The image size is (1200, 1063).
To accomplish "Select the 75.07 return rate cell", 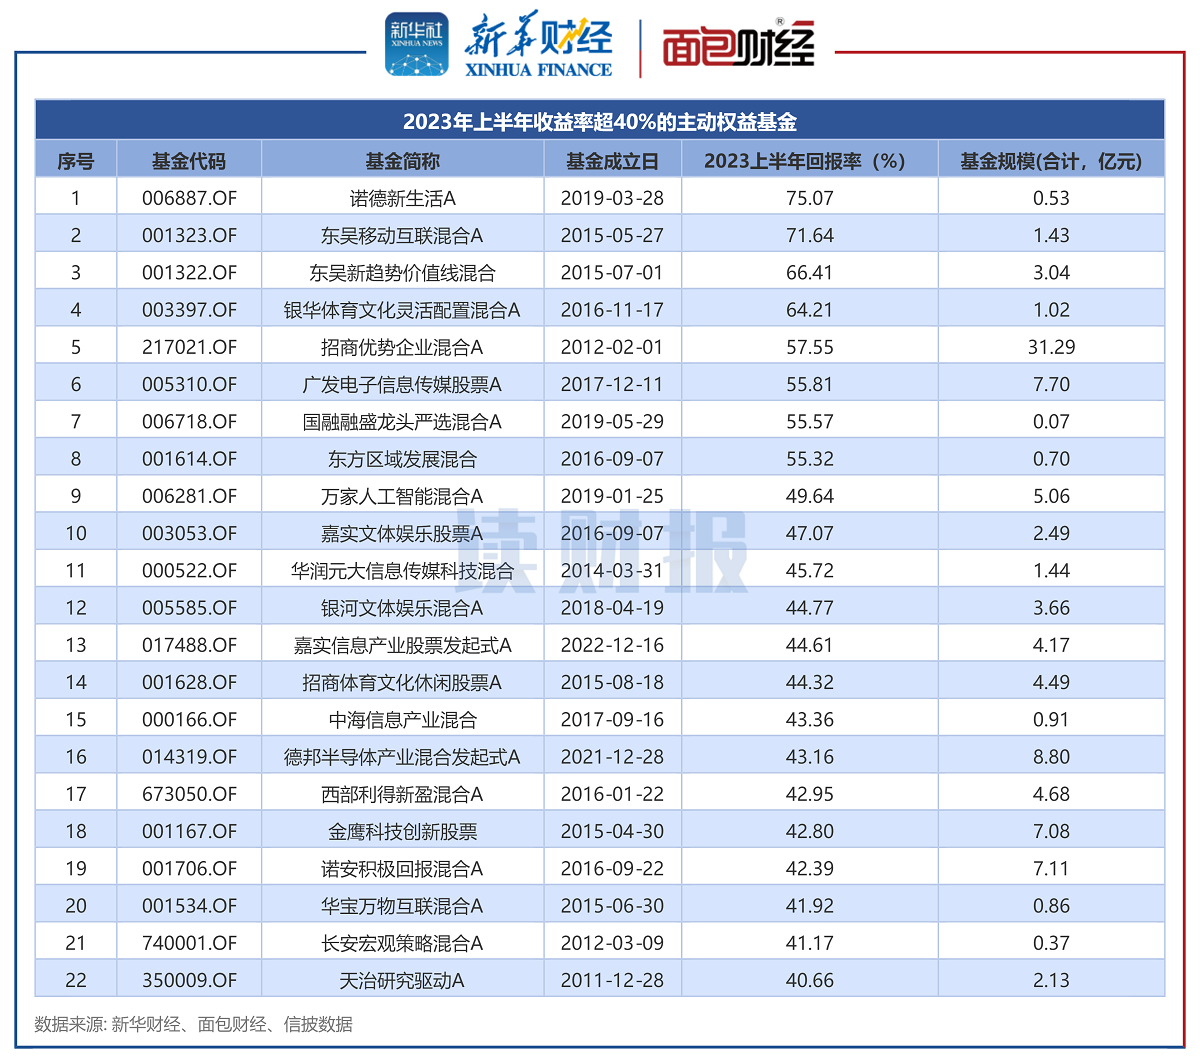I will [x=809, y=198].
